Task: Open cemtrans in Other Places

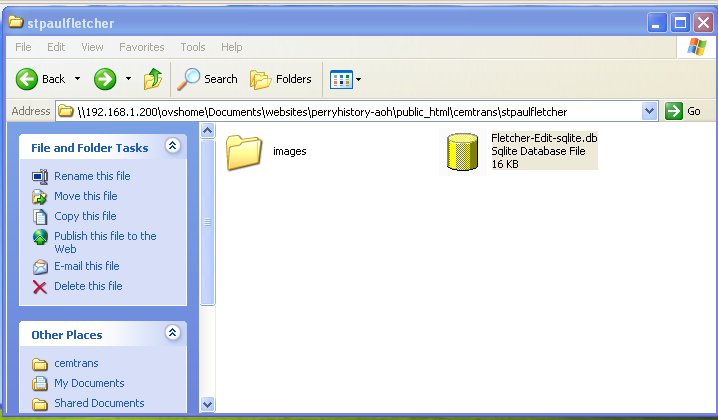Action: click(x=76, y=363)
